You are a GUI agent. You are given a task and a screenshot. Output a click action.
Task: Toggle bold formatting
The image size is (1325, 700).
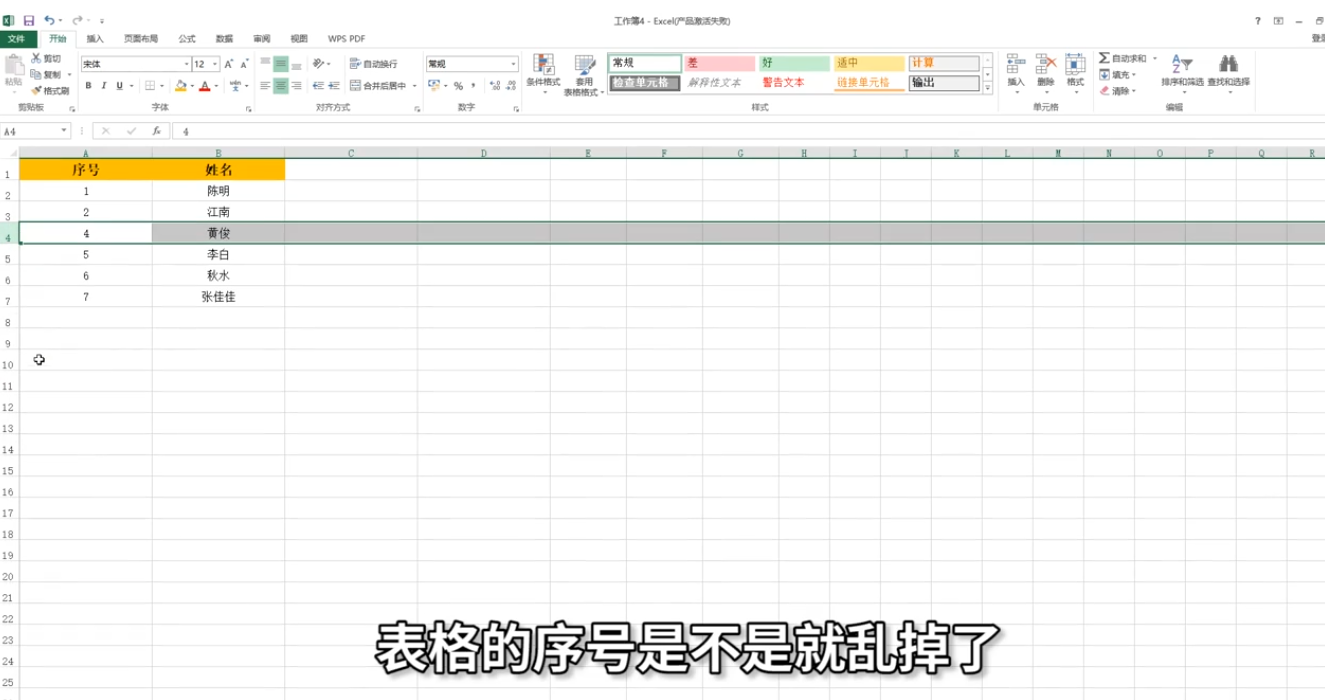(x=90, y=85)
